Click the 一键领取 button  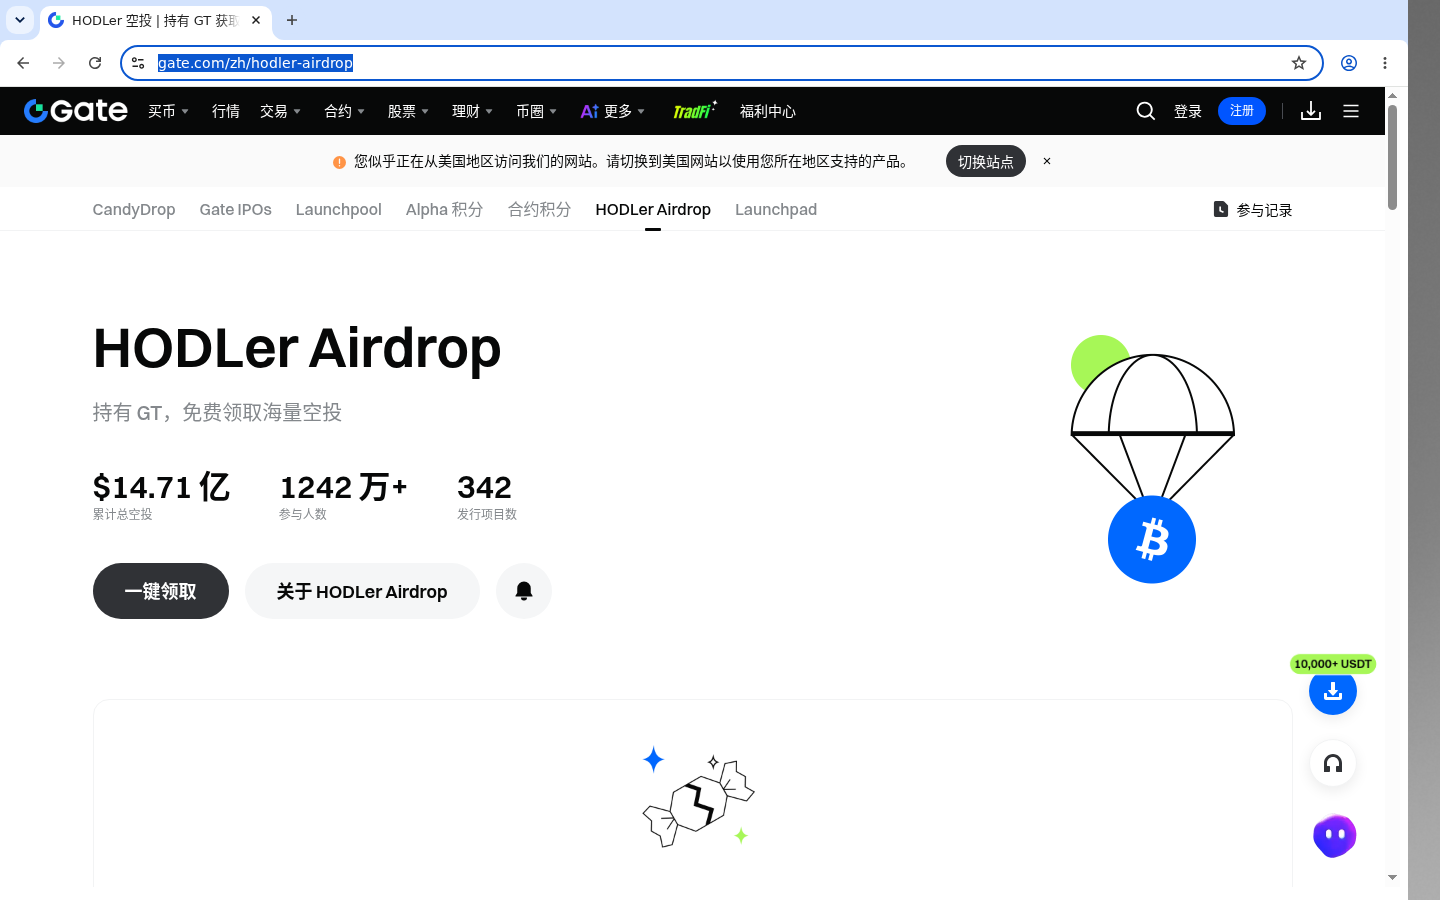(x=161, y=591)
